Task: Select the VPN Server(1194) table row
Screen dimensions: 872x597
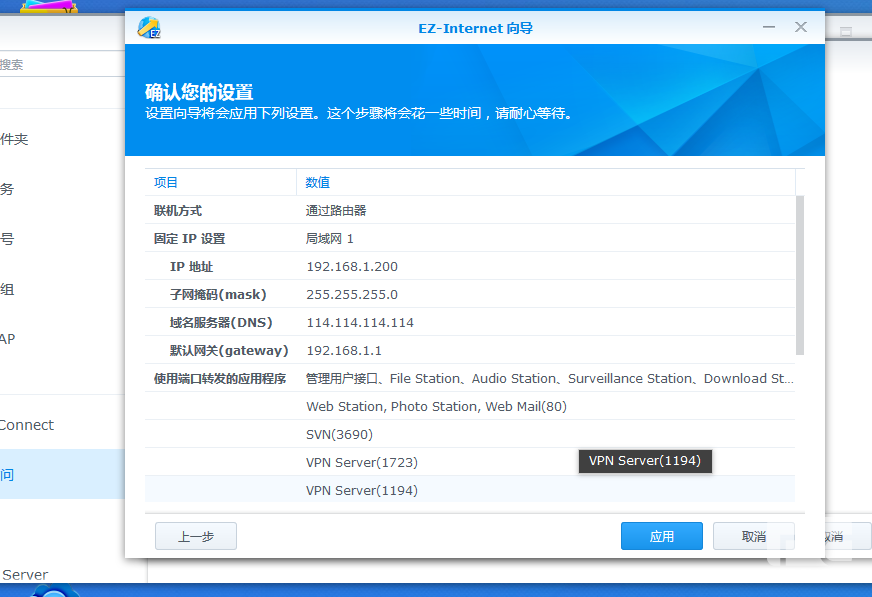Action: [x=470, y=489]
